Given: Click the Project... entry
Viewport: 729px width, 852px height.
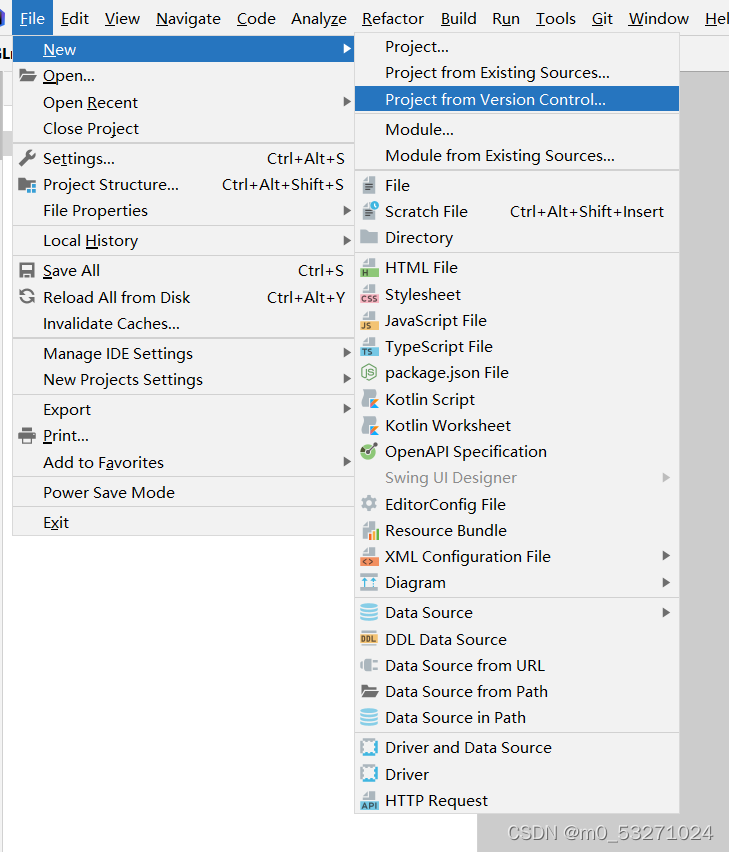Looking at the screenshot, I should click(517, 47).
